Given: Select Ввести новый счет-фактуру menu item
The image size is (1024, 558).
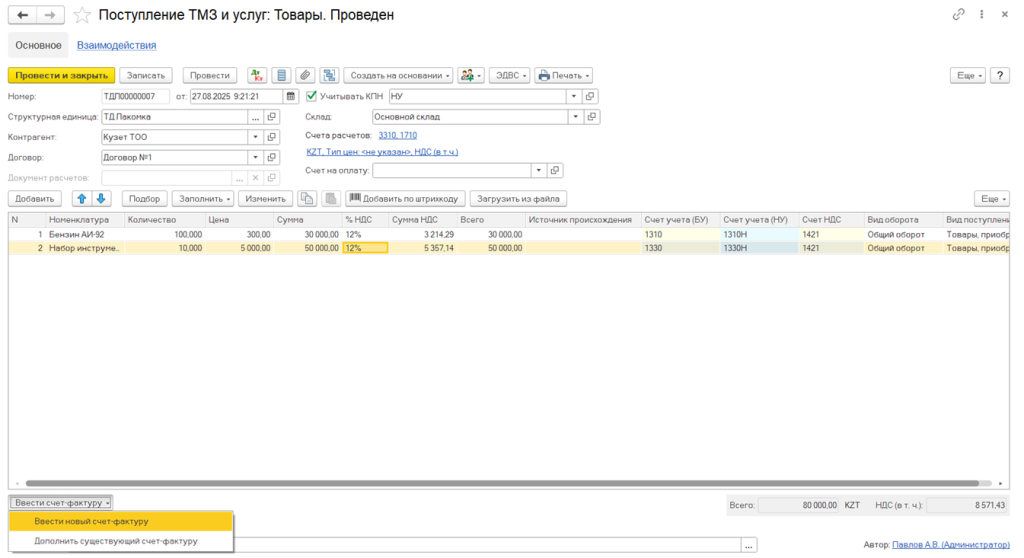Looking at the screenshot, I should tap(91, 521).
